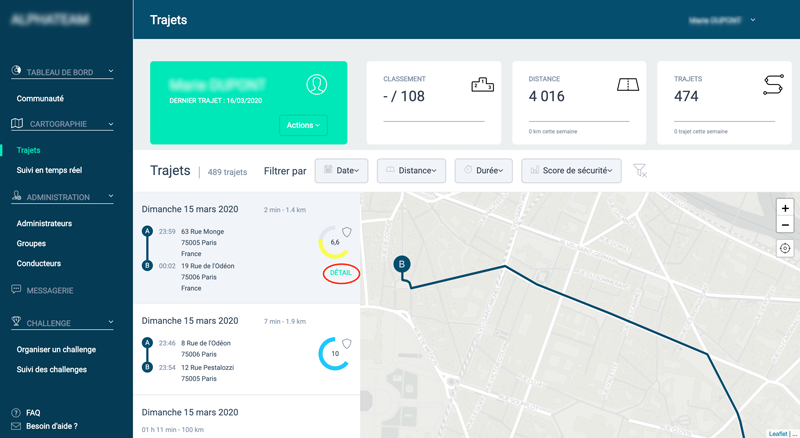Open the Actions dropdown button
The height and width of the screenshot is (438, 800).
pos(303,125)
